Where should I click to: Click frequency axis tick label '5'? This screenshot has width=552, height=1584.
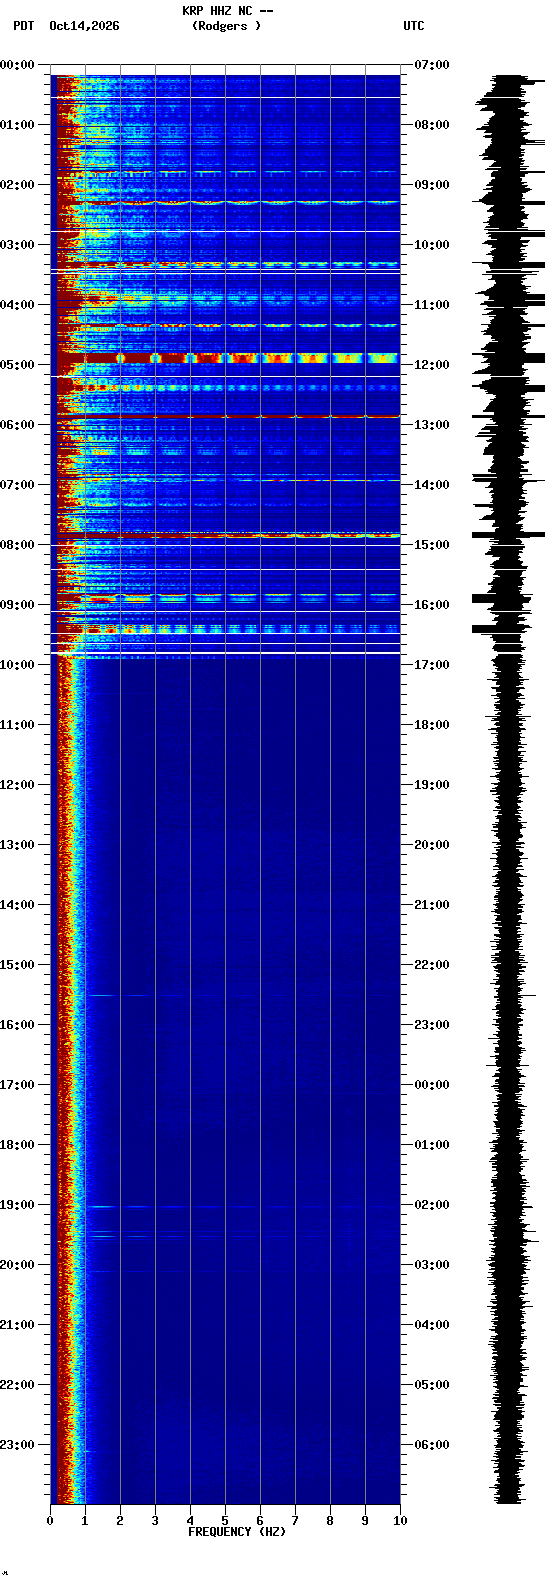pos(225,1521)
